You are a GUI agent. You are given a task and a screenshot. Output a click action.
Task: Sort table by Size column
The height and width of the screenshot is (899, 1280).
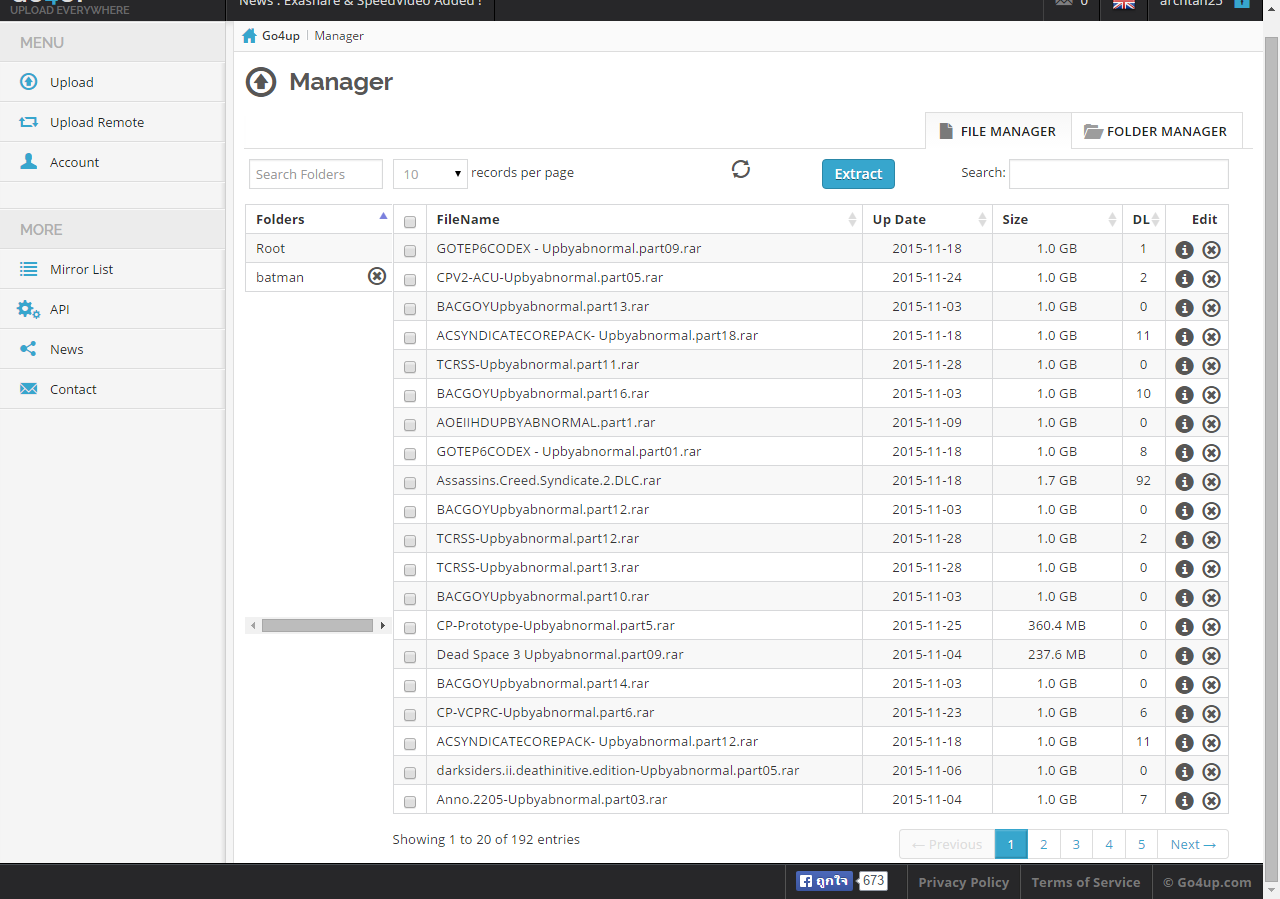(1057, 219)
